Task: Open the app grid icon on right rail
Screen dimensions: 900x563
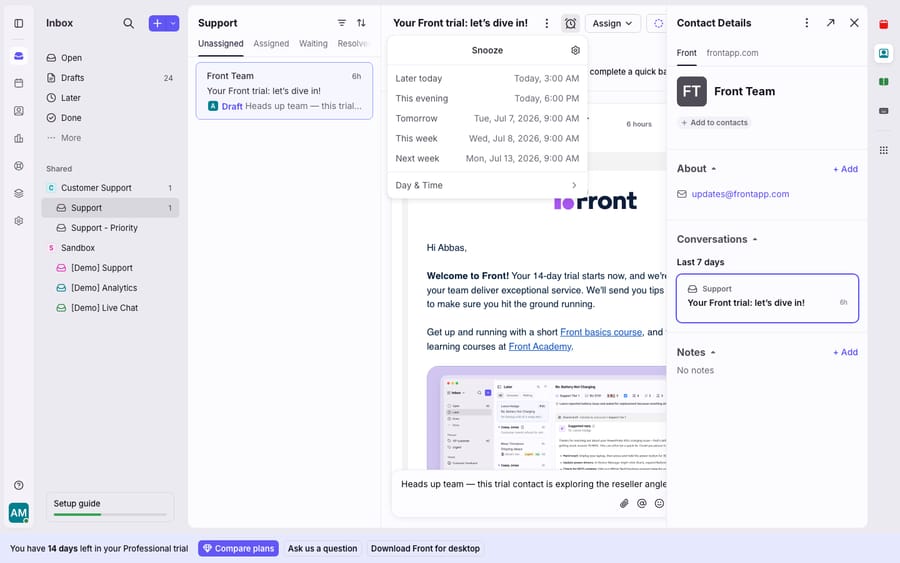Action: point(883,150)
